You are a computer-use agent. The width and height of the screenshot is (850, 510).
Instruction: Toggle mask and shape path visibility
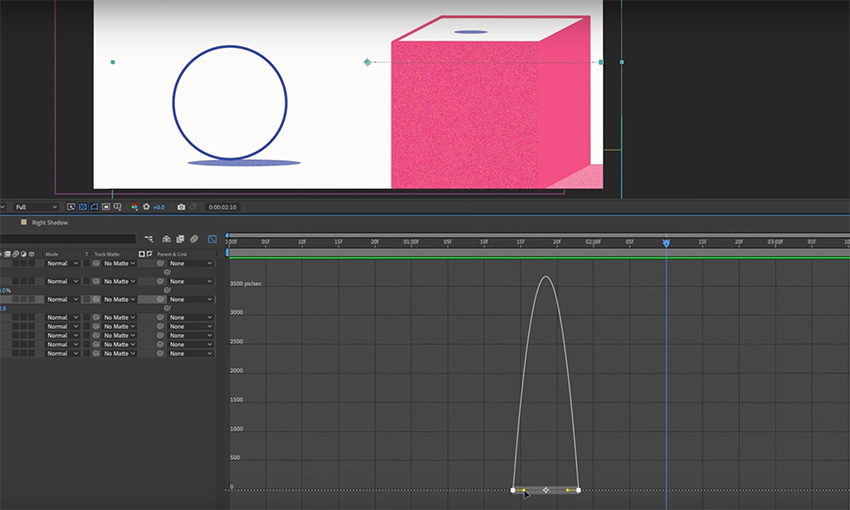point(95,207)
